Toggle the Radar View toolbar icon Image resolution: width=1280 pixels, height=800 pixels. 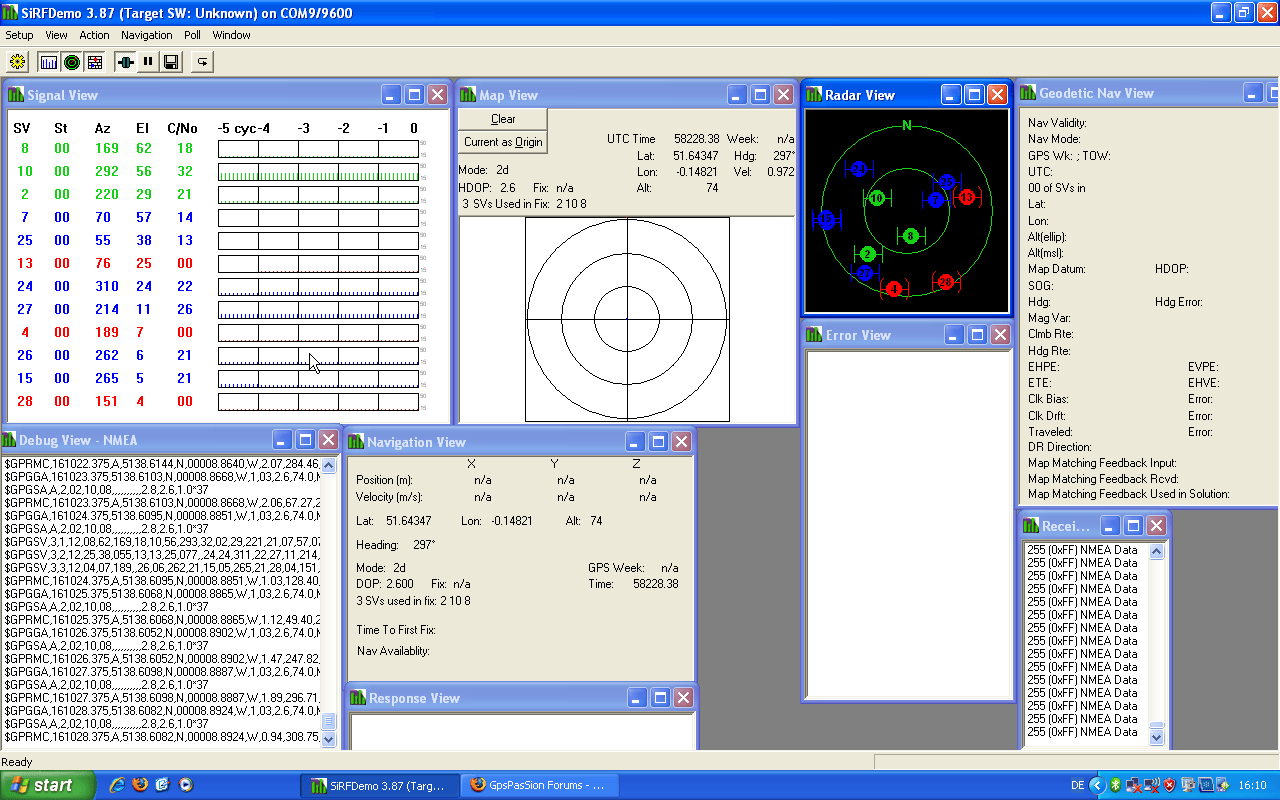(x=72, y=62)
